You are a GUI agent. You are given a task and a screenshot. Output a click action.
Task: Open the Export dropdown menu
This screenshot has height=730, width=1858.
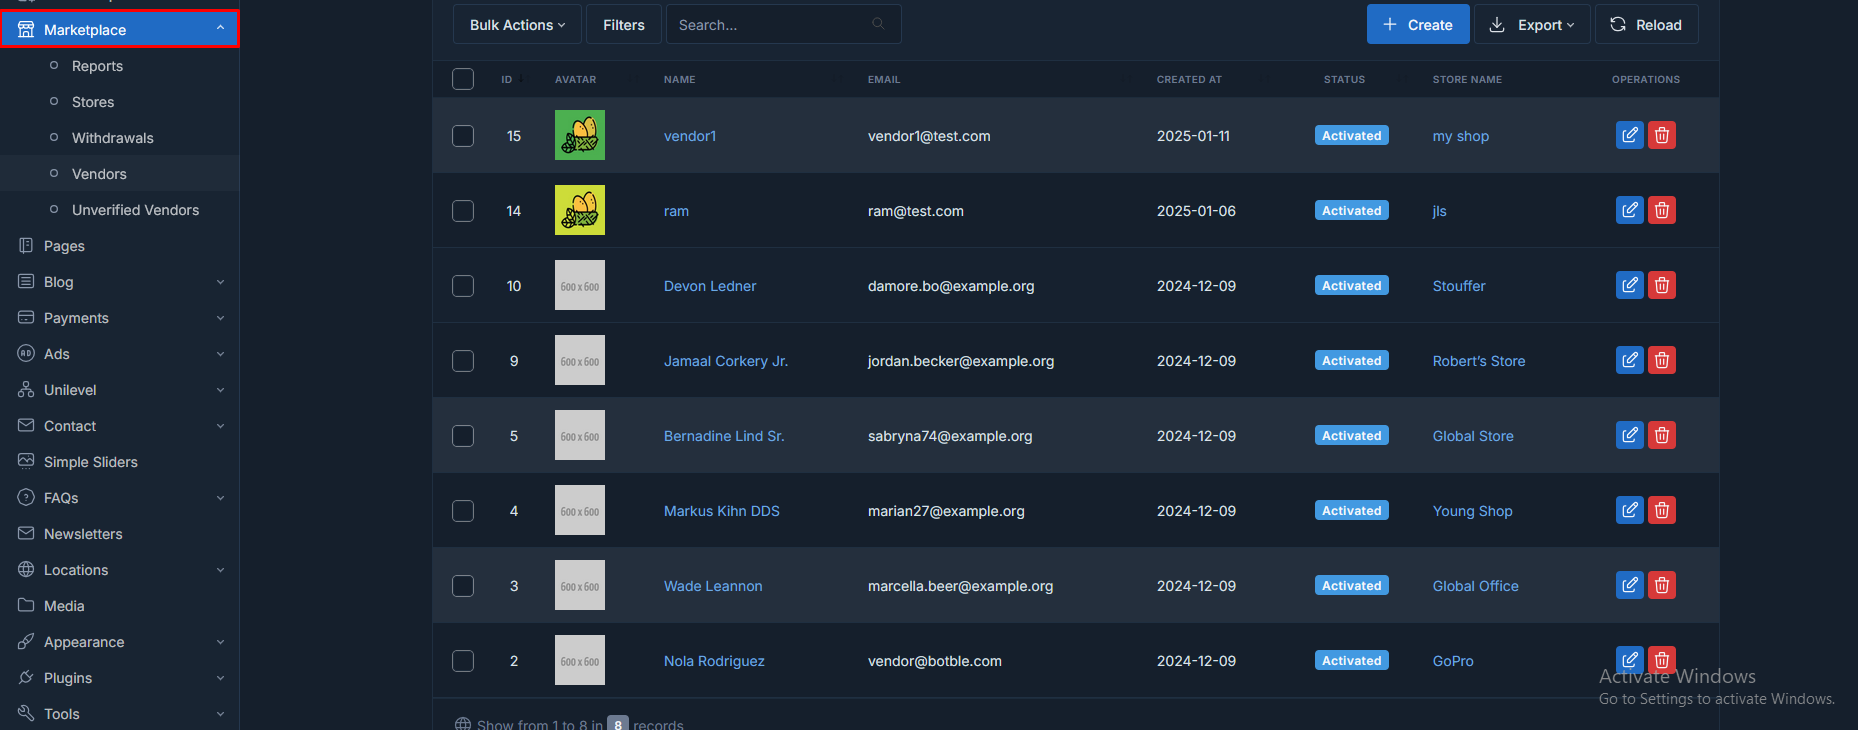[x=1531, y=25]
